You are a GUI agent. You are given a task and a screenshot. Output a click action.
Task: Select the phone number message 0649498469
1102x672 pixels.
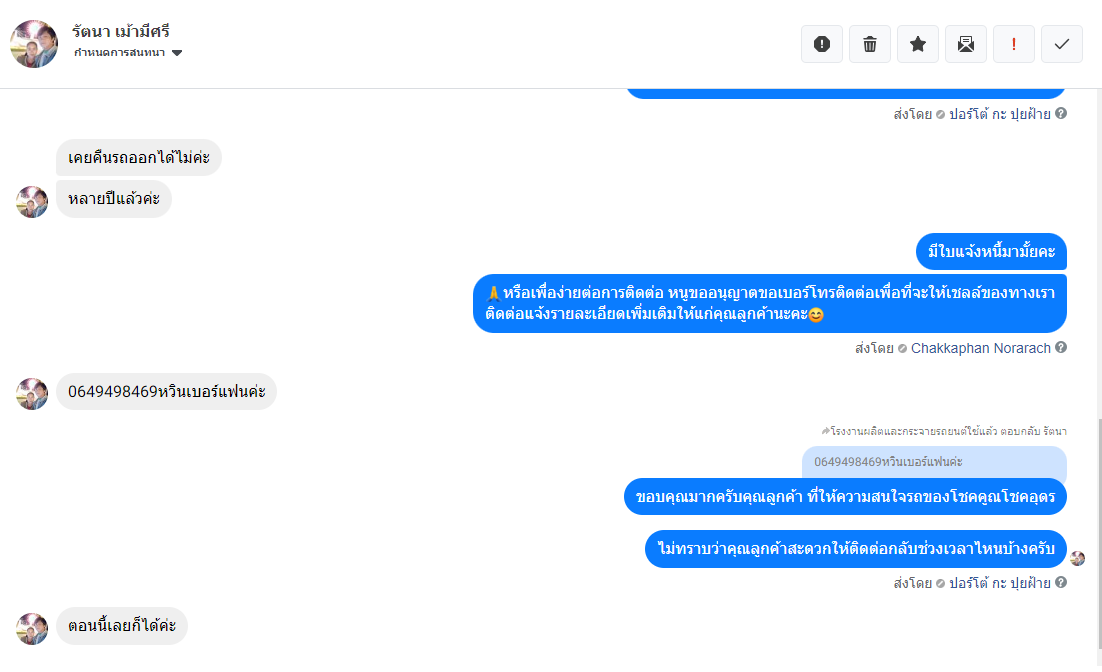167,392
